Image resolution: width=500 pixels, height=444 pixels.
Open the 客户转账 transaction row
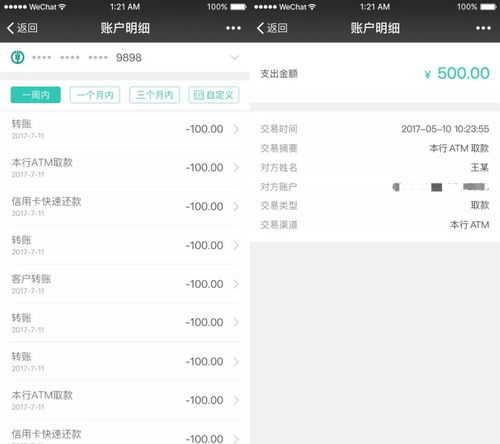point(125,284)
